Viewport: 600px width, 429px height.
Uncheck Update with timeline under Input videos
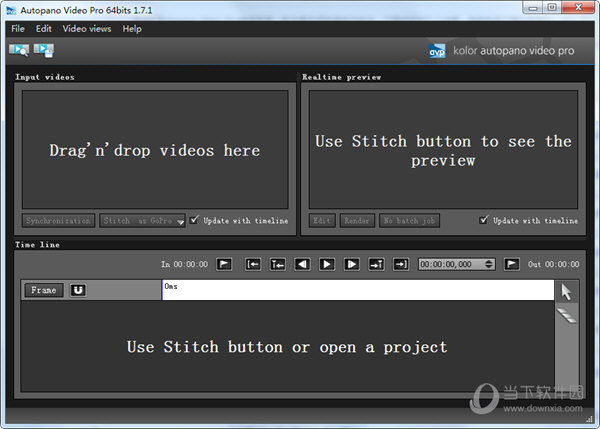[194, 220]
